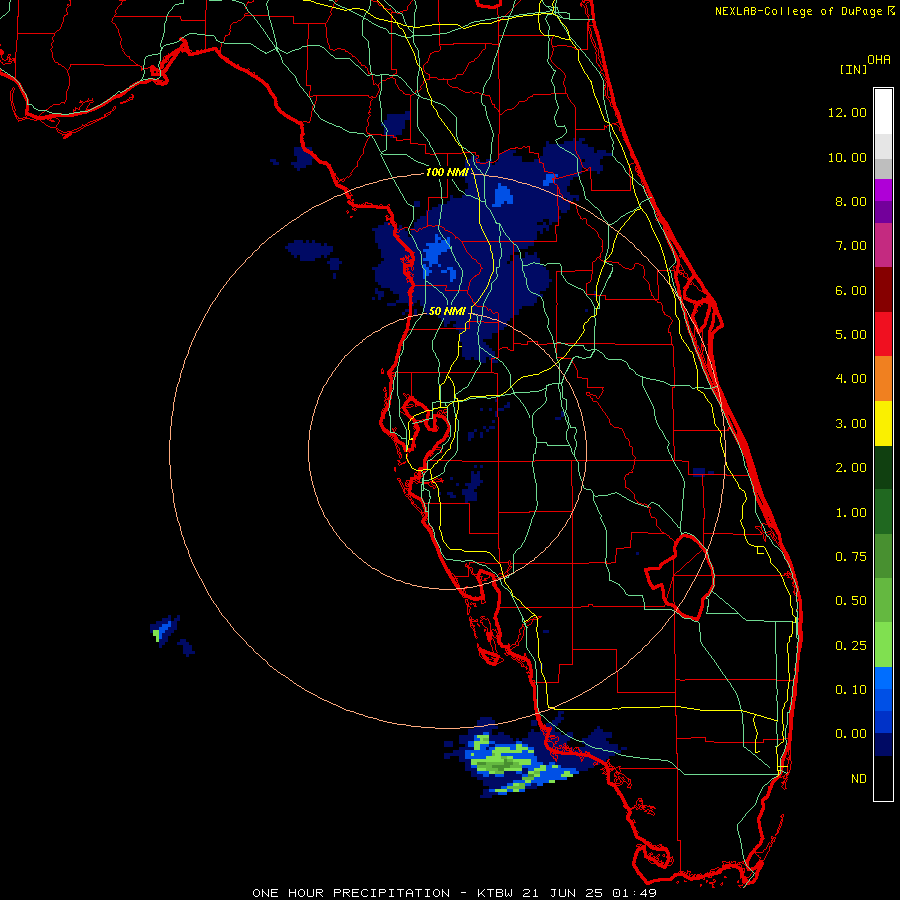Click the bright red 5.00 color swatch

point(883,334)
